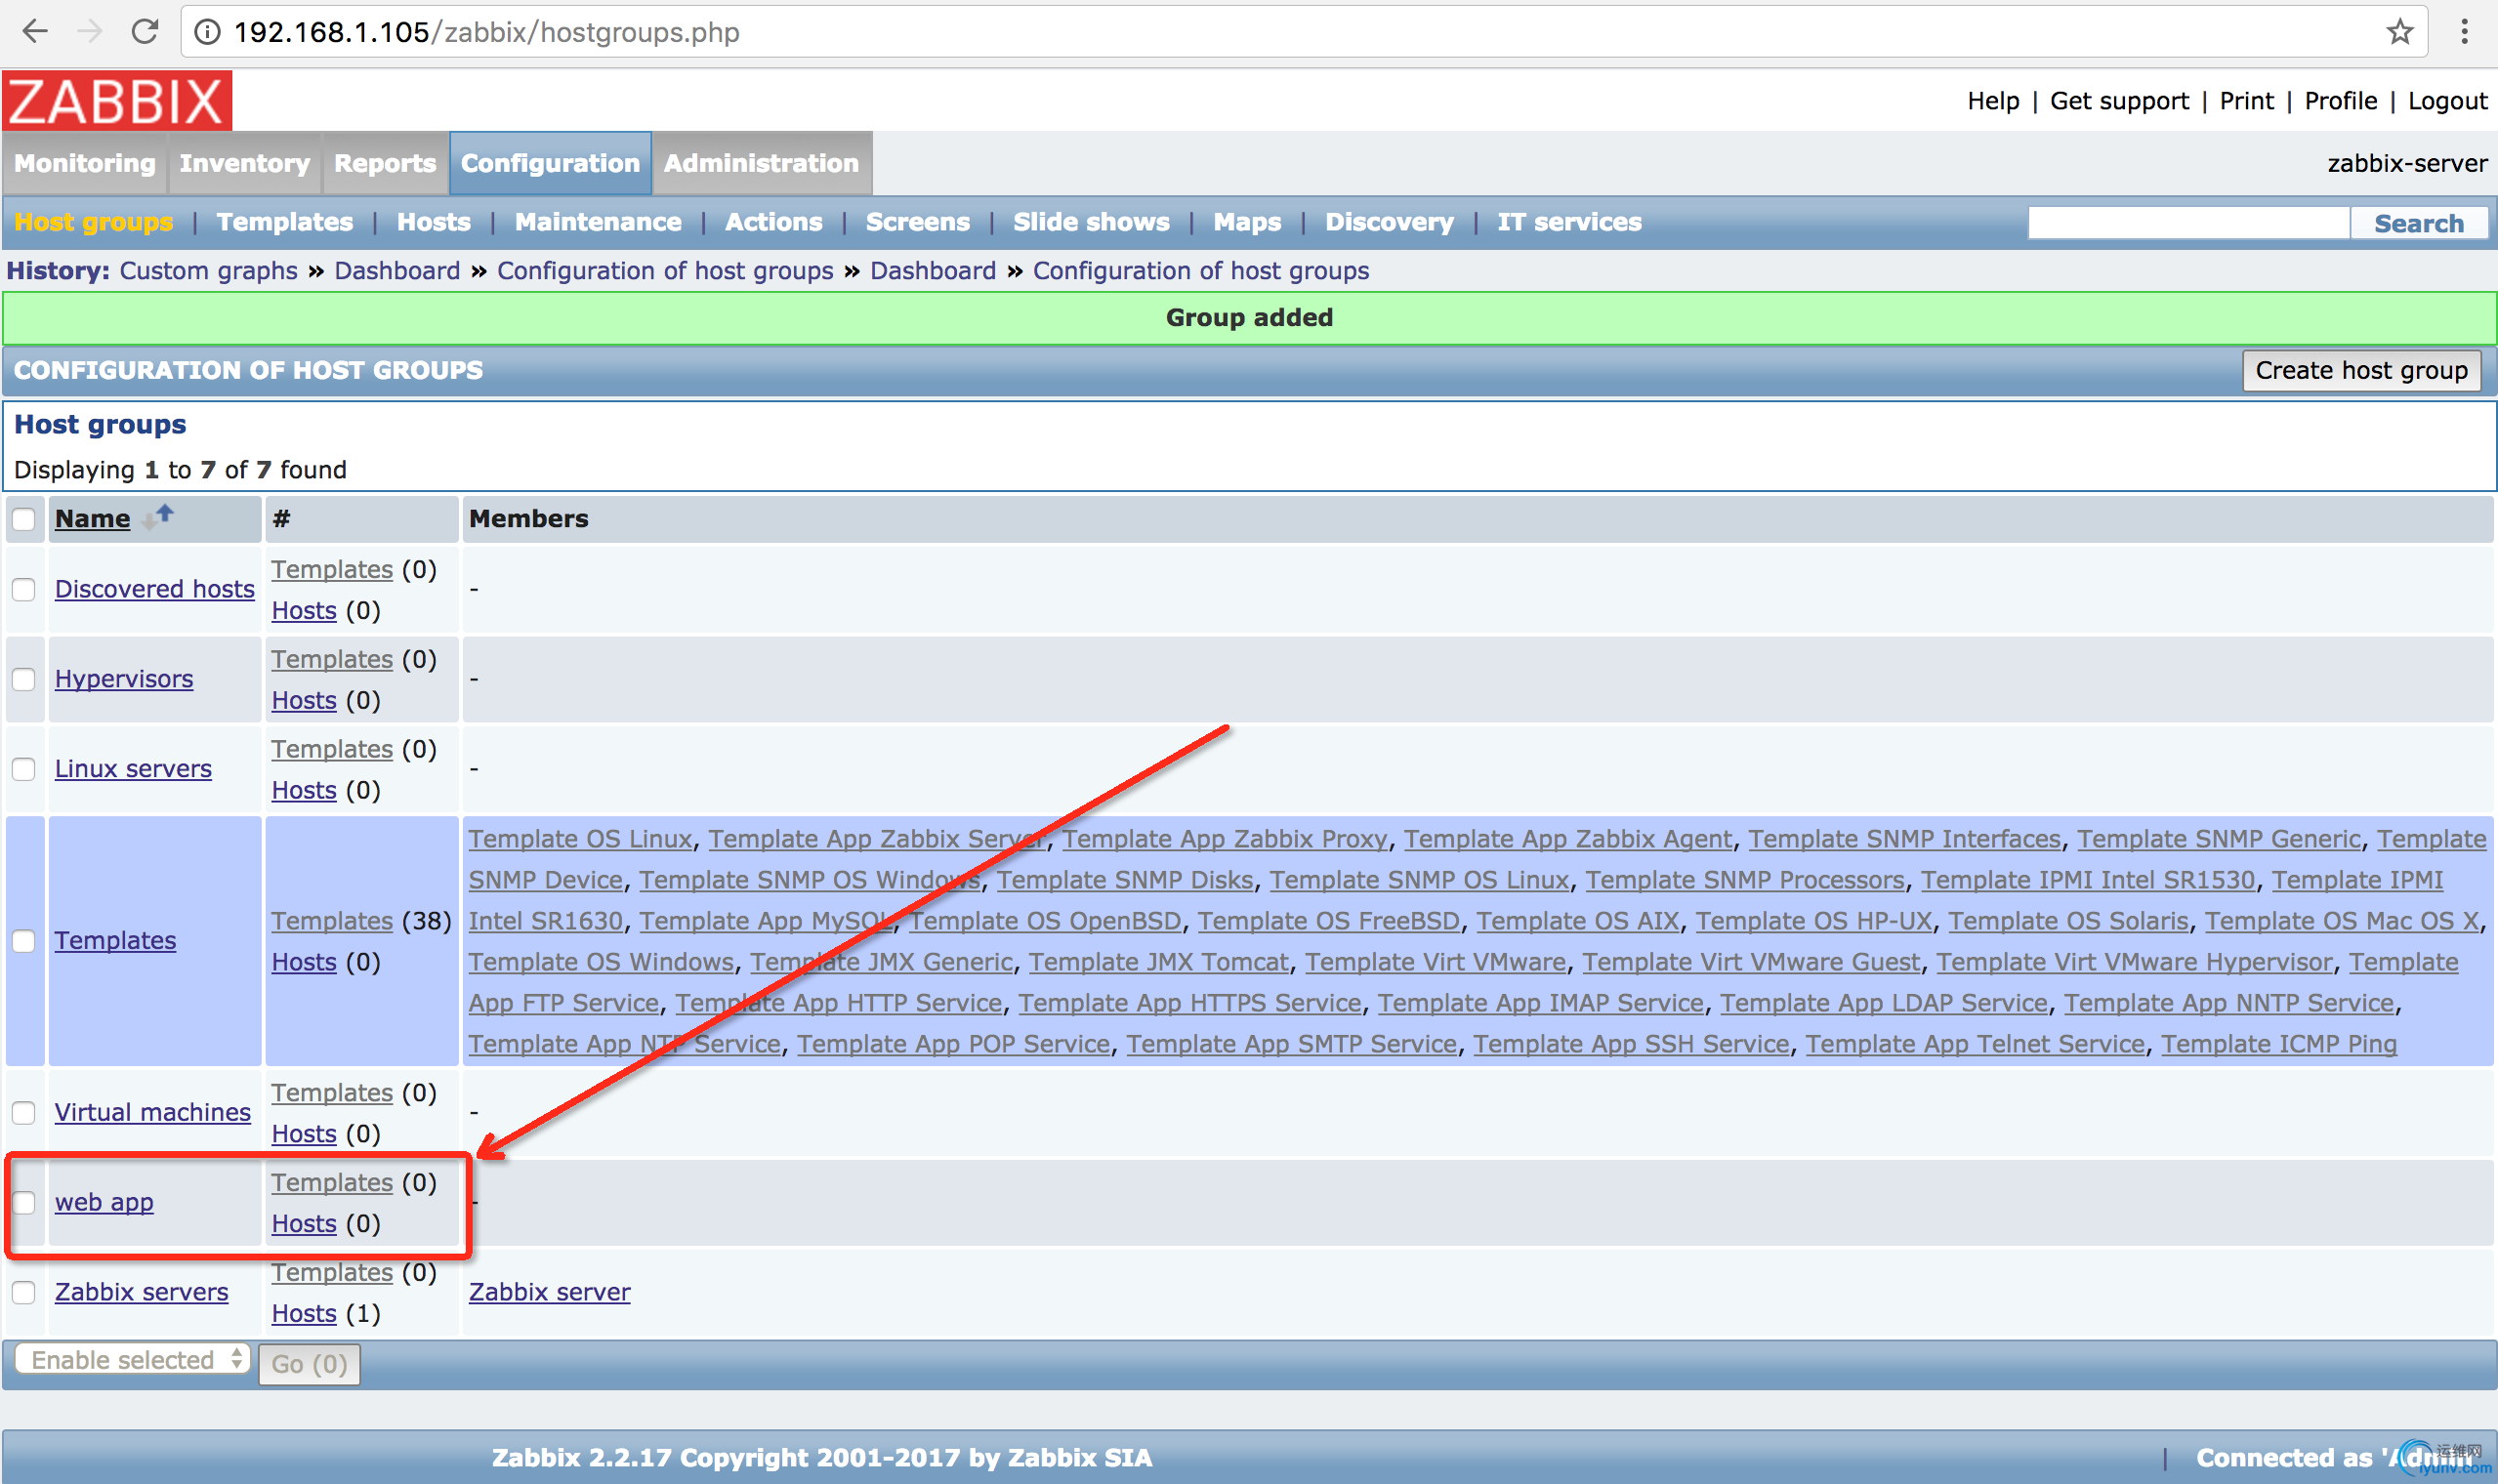The width and height of the screenshot is (2498, 1484).
Task: Bookmark page with star icon
Action: click(x=2399, y=32)
